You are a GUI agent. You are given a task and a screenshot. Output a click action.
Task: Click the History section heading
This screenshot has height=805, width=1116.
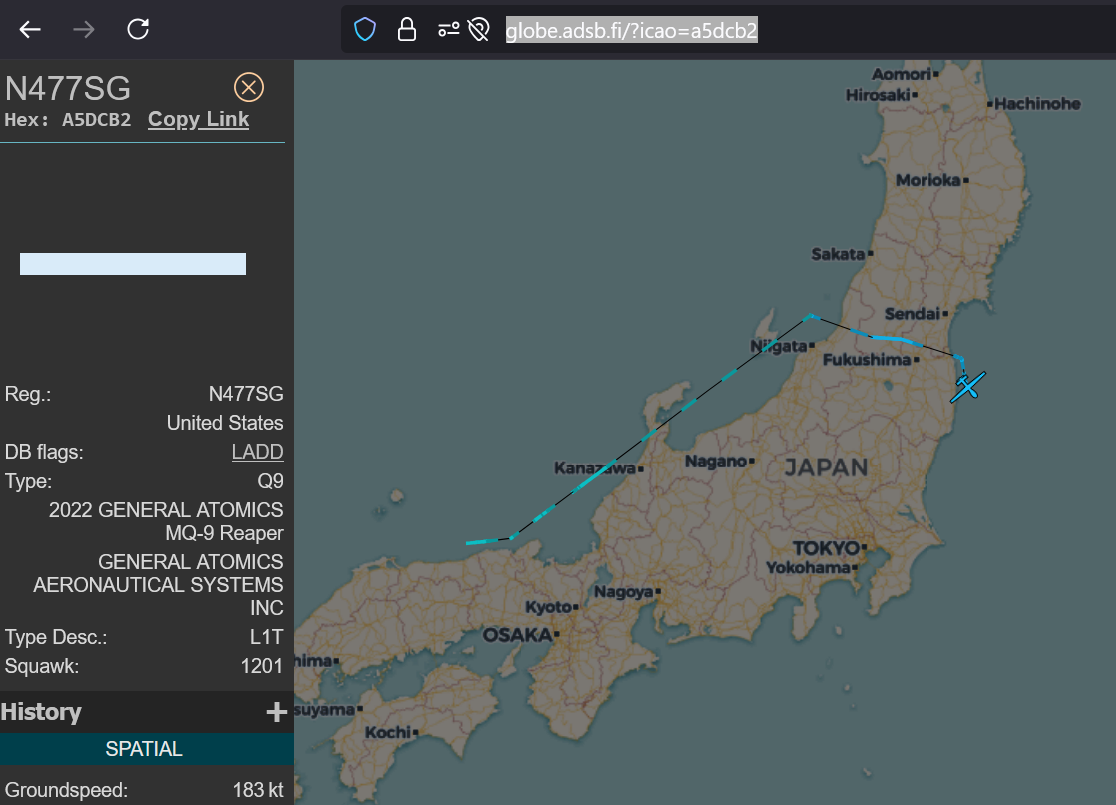pos(42,712)
